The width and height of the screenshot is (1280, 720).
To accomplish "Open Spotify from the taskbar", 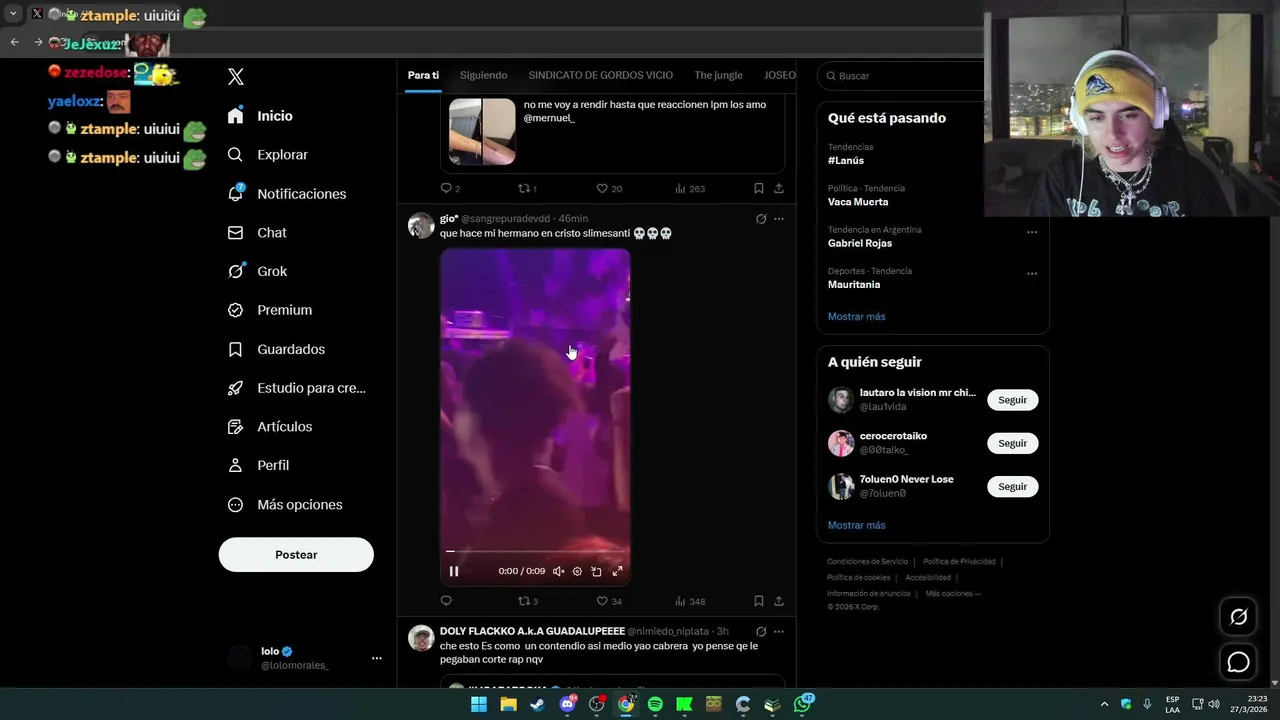I will [x=655, y=704].
